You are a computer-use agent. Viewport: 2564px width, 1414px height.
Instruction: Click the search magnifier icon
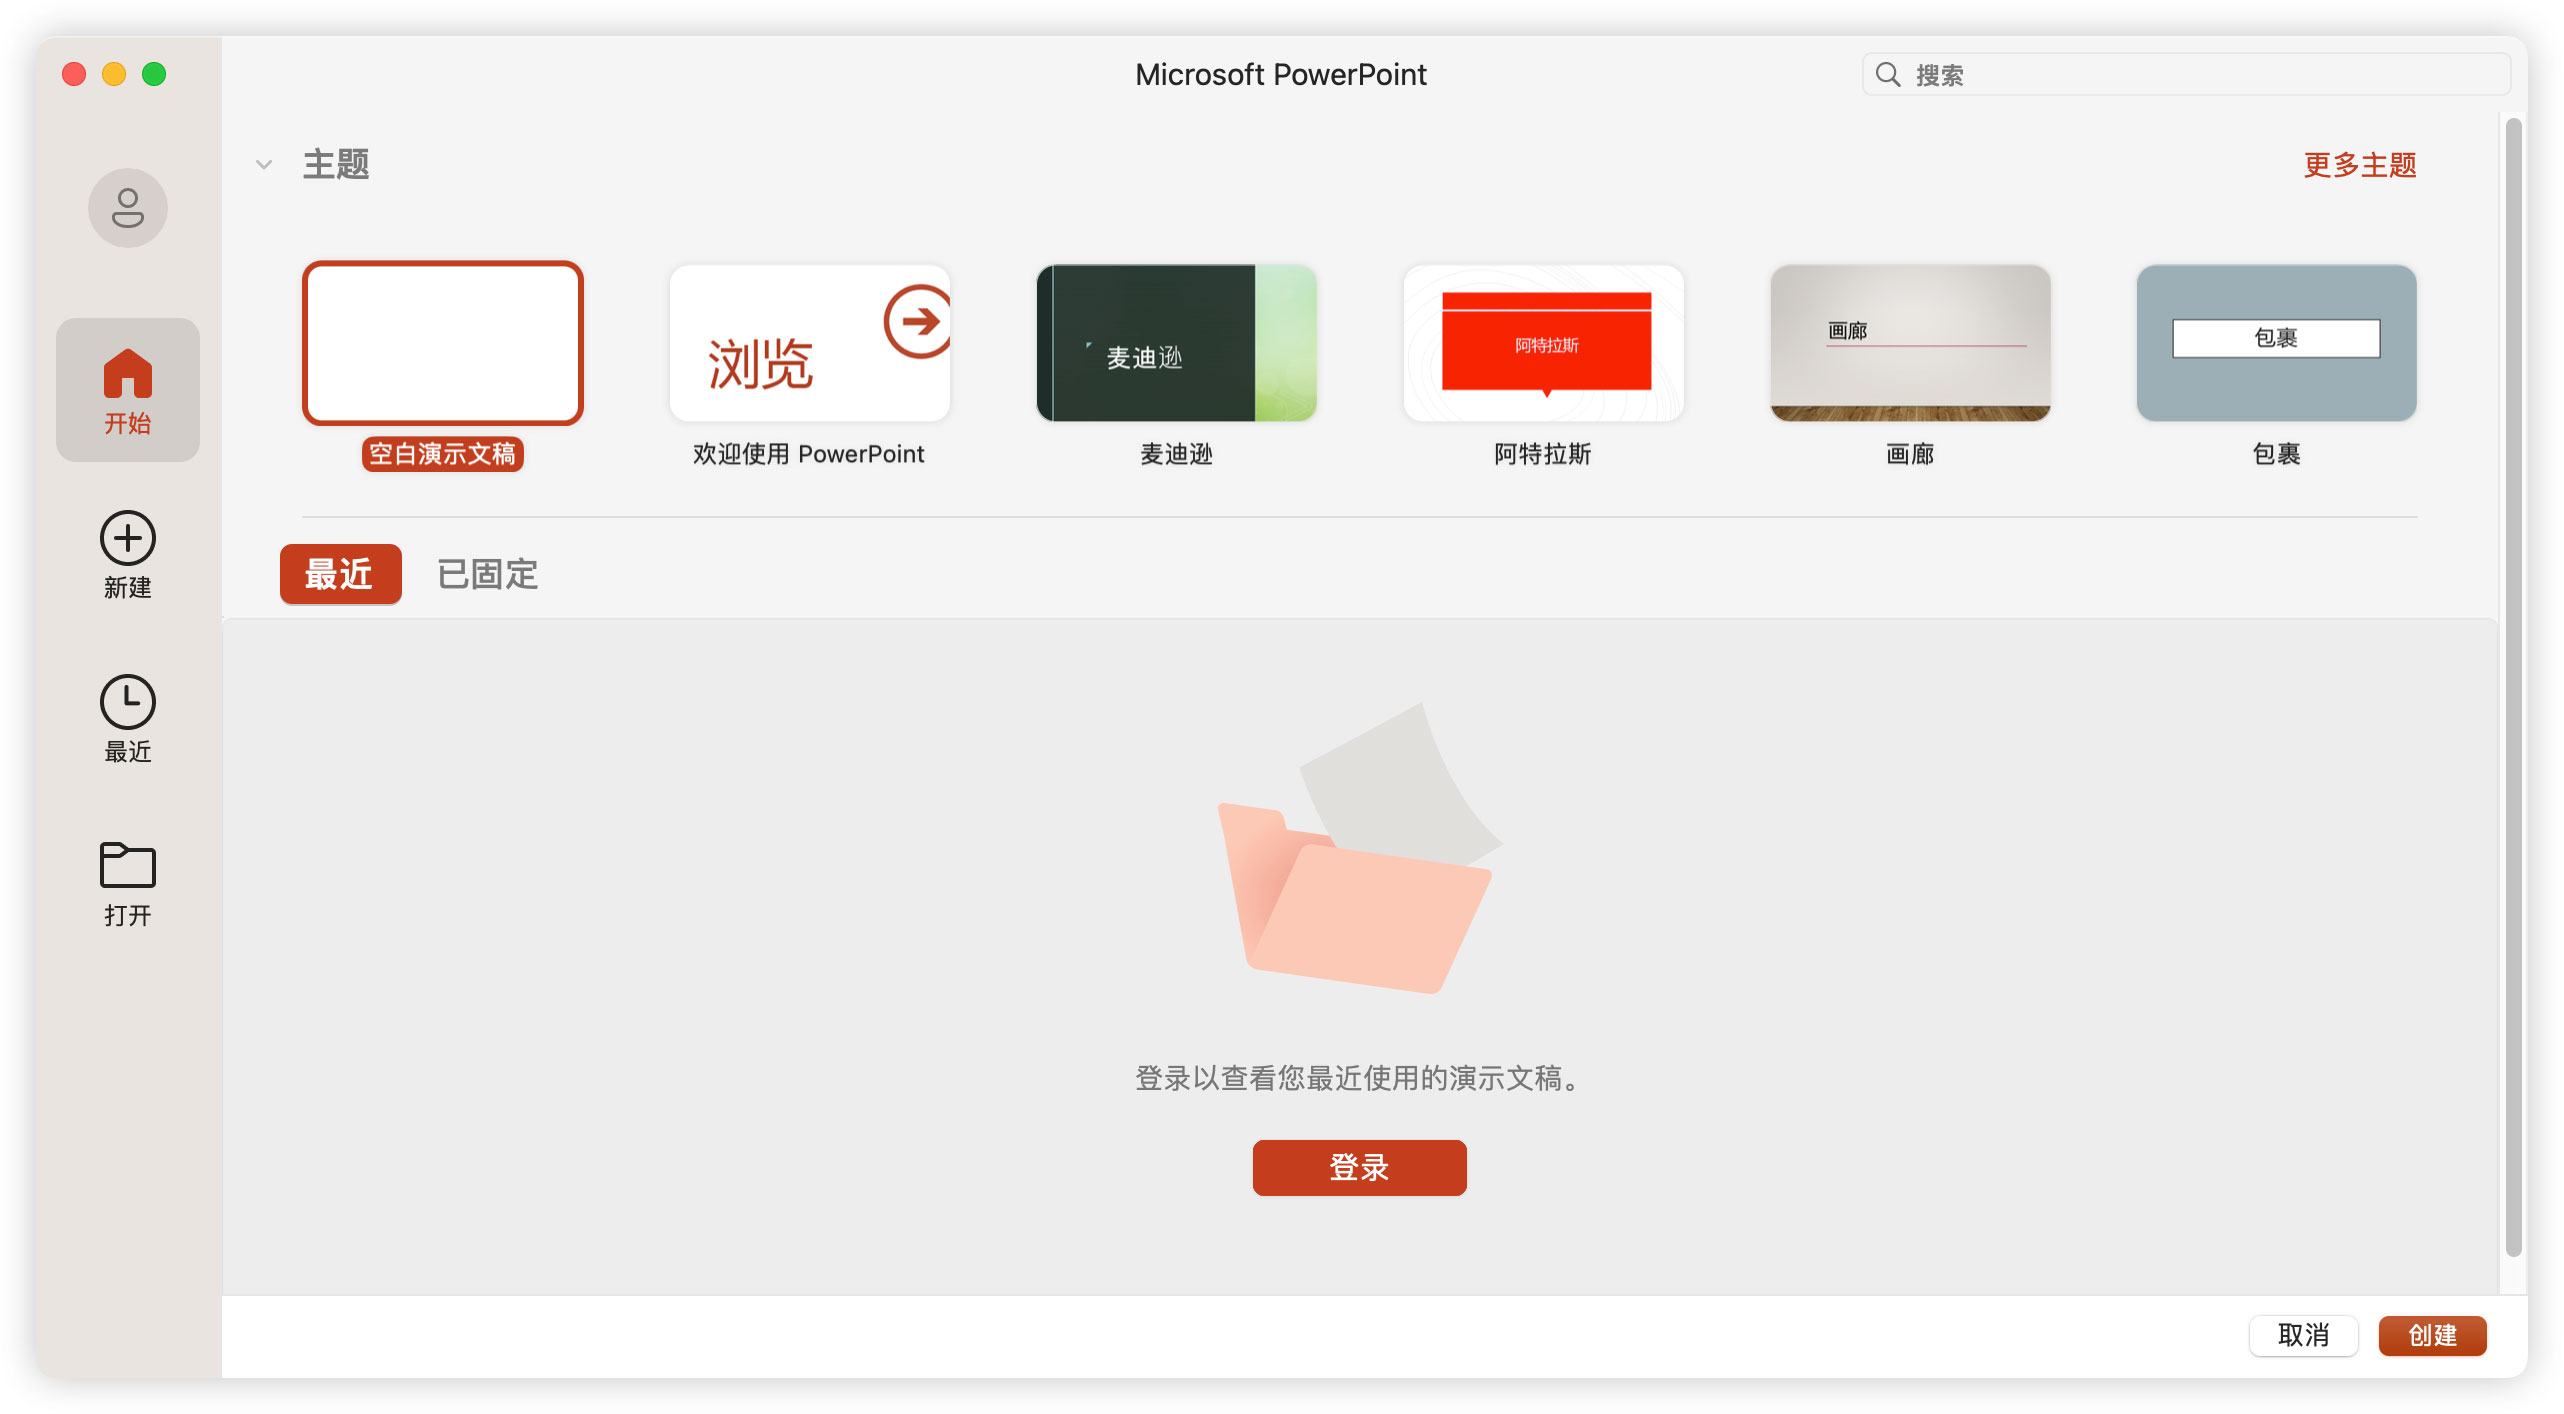[1887, 75]
